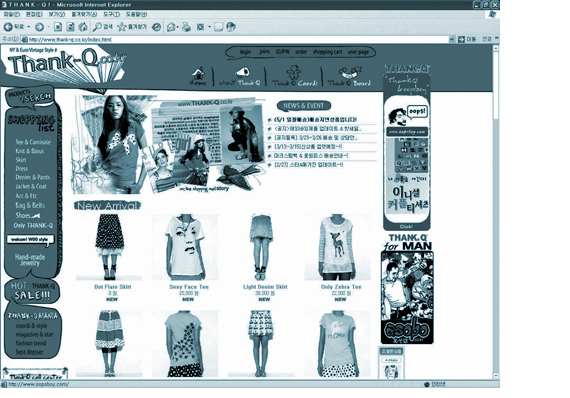The width and height of the screenshot is (570, 398).
Task: Open the Mail button dropdown arrow
Action: pyautogui.click(x=178, y=27)
